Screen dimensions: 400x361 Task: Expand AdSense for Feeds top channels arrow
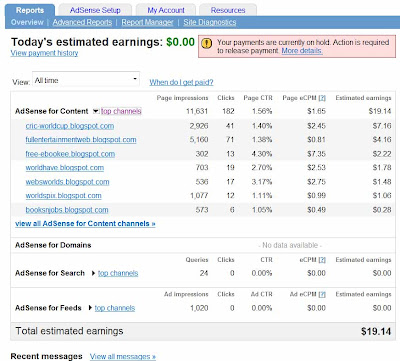[x=90, y=308]
